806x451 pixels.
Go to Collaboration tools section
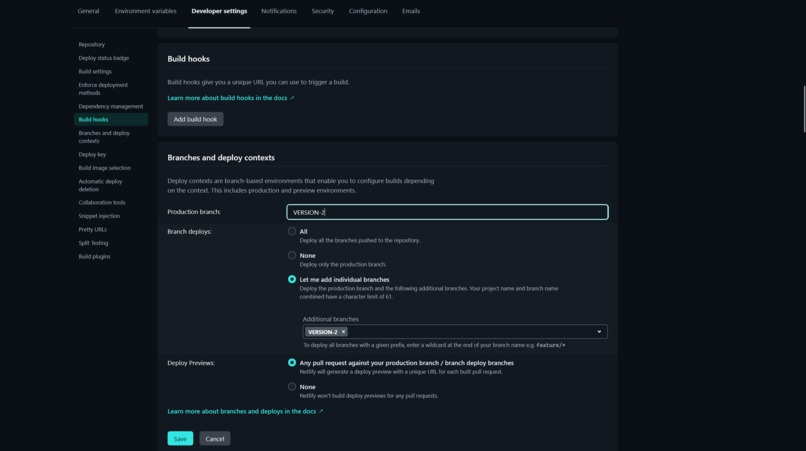coord(102,203)
